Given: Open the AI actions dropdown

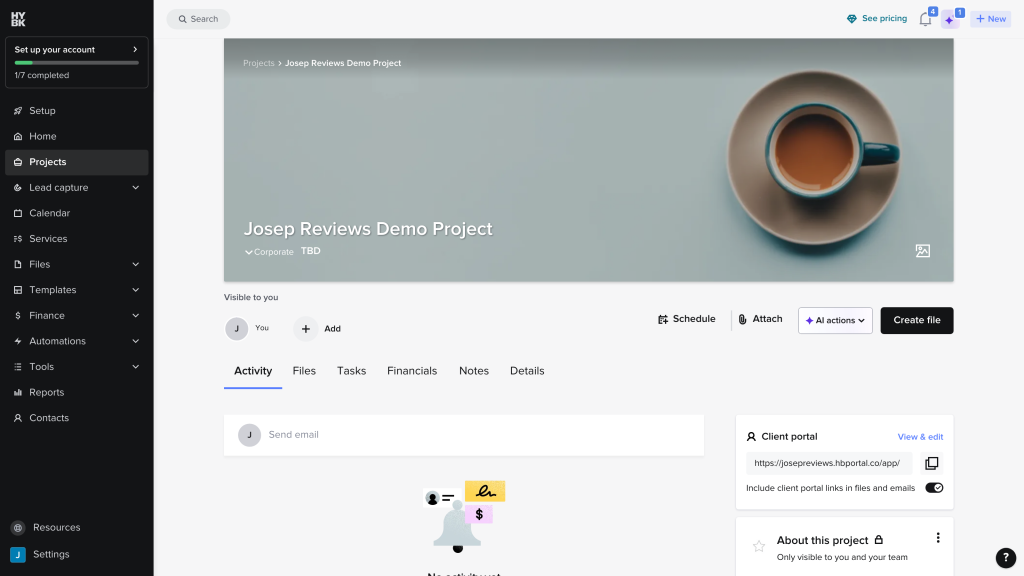Looking at the screenshot, I should coord(835,321).
